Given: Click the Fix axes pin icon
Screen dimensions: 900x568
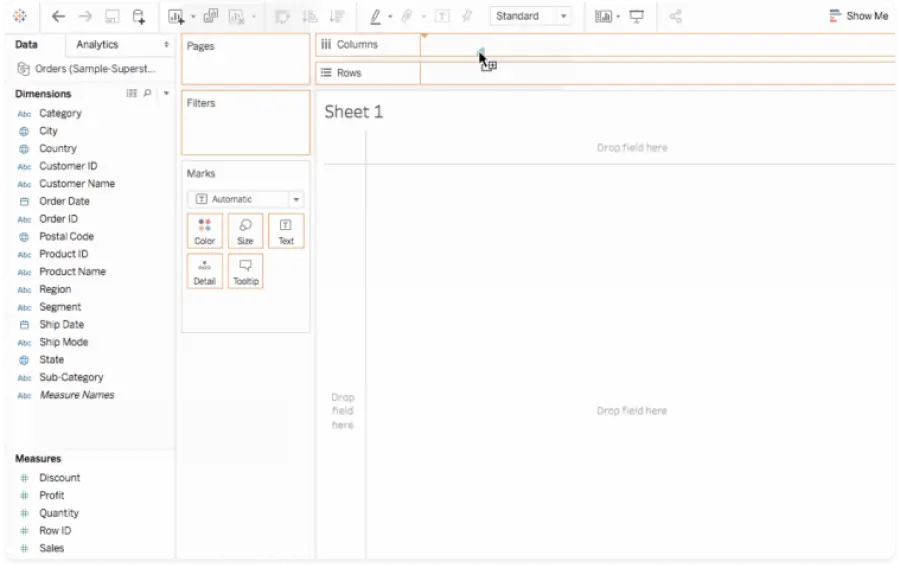Looking at the screenshot, I should coord(467,16).
